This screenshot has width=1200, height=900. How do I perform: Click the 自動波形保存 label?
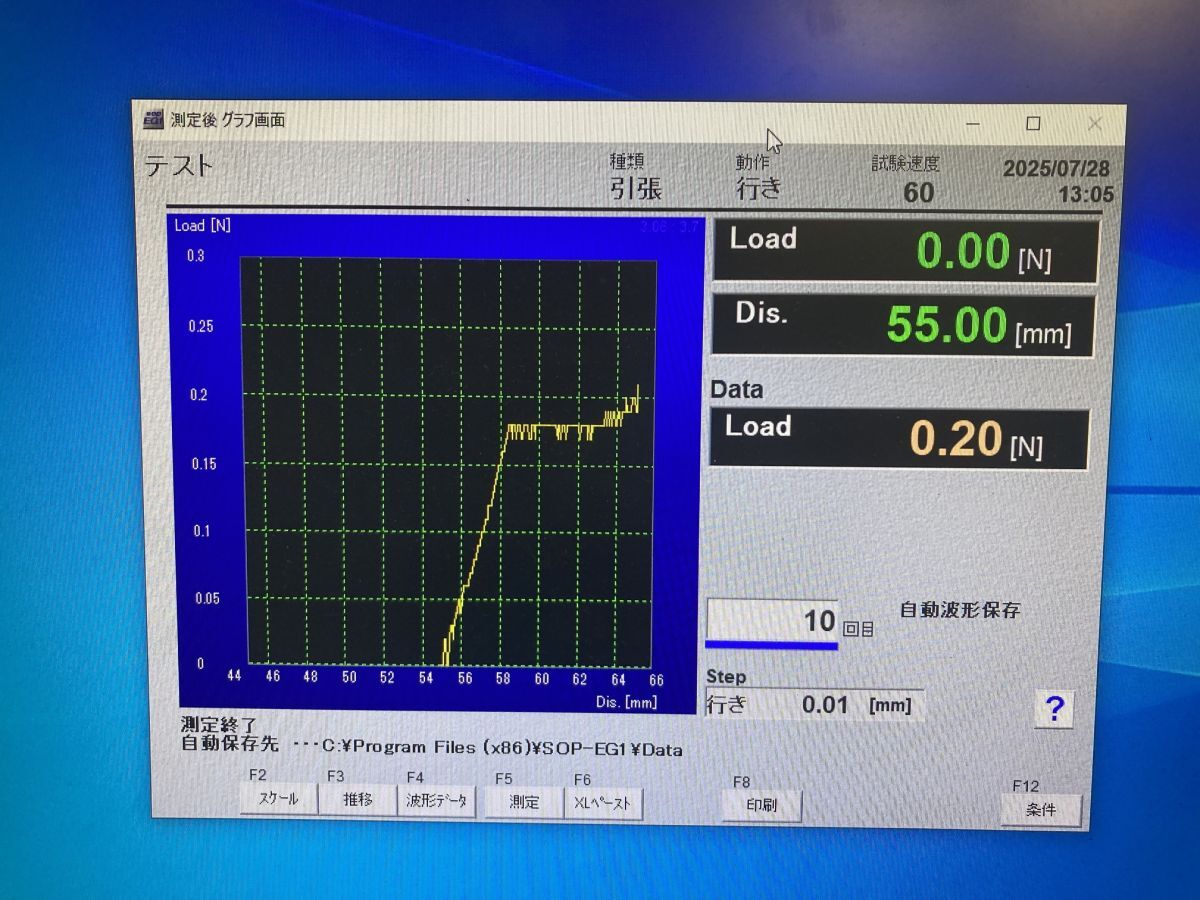tap(960, 610)
